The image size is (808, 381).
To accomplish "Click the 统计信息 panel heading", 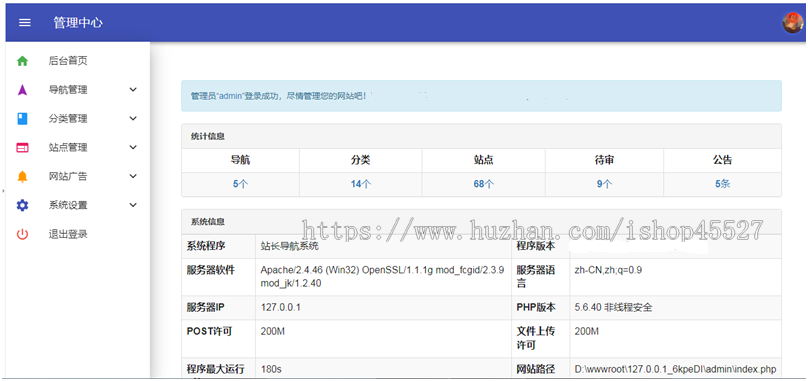I will point(208,137).
